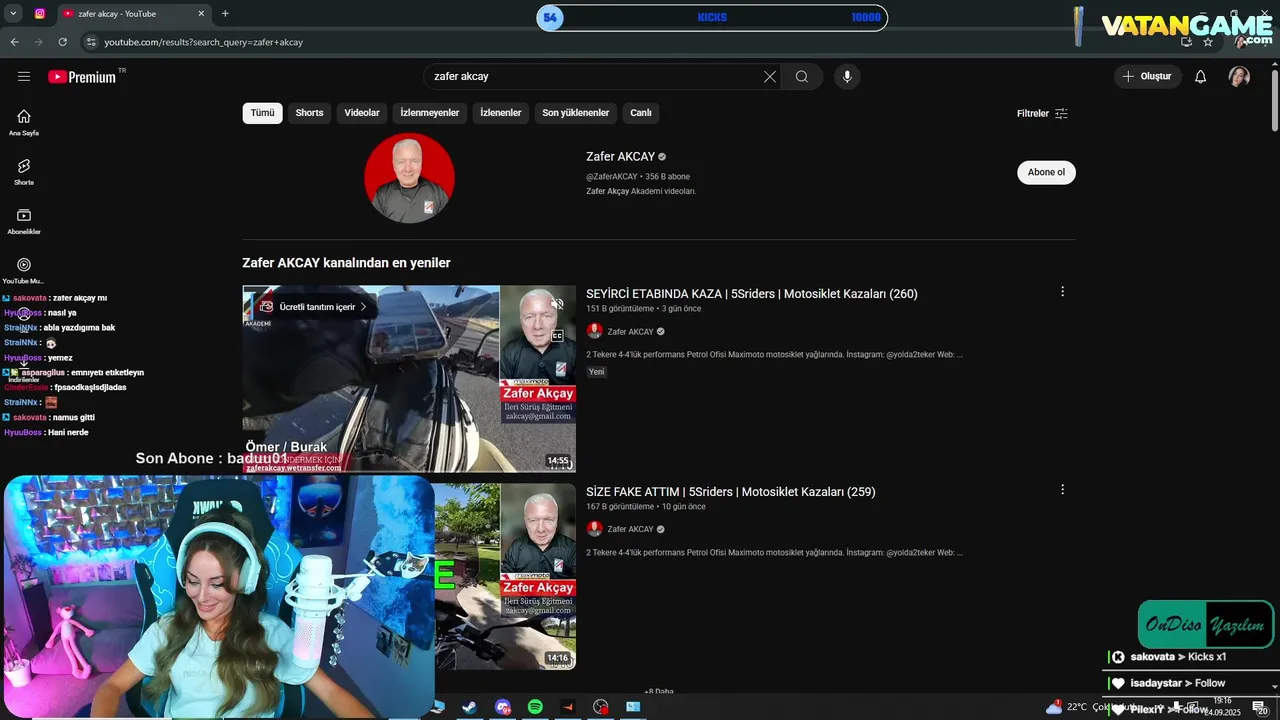Click the install app icon in address bar

coord(1186,42)
